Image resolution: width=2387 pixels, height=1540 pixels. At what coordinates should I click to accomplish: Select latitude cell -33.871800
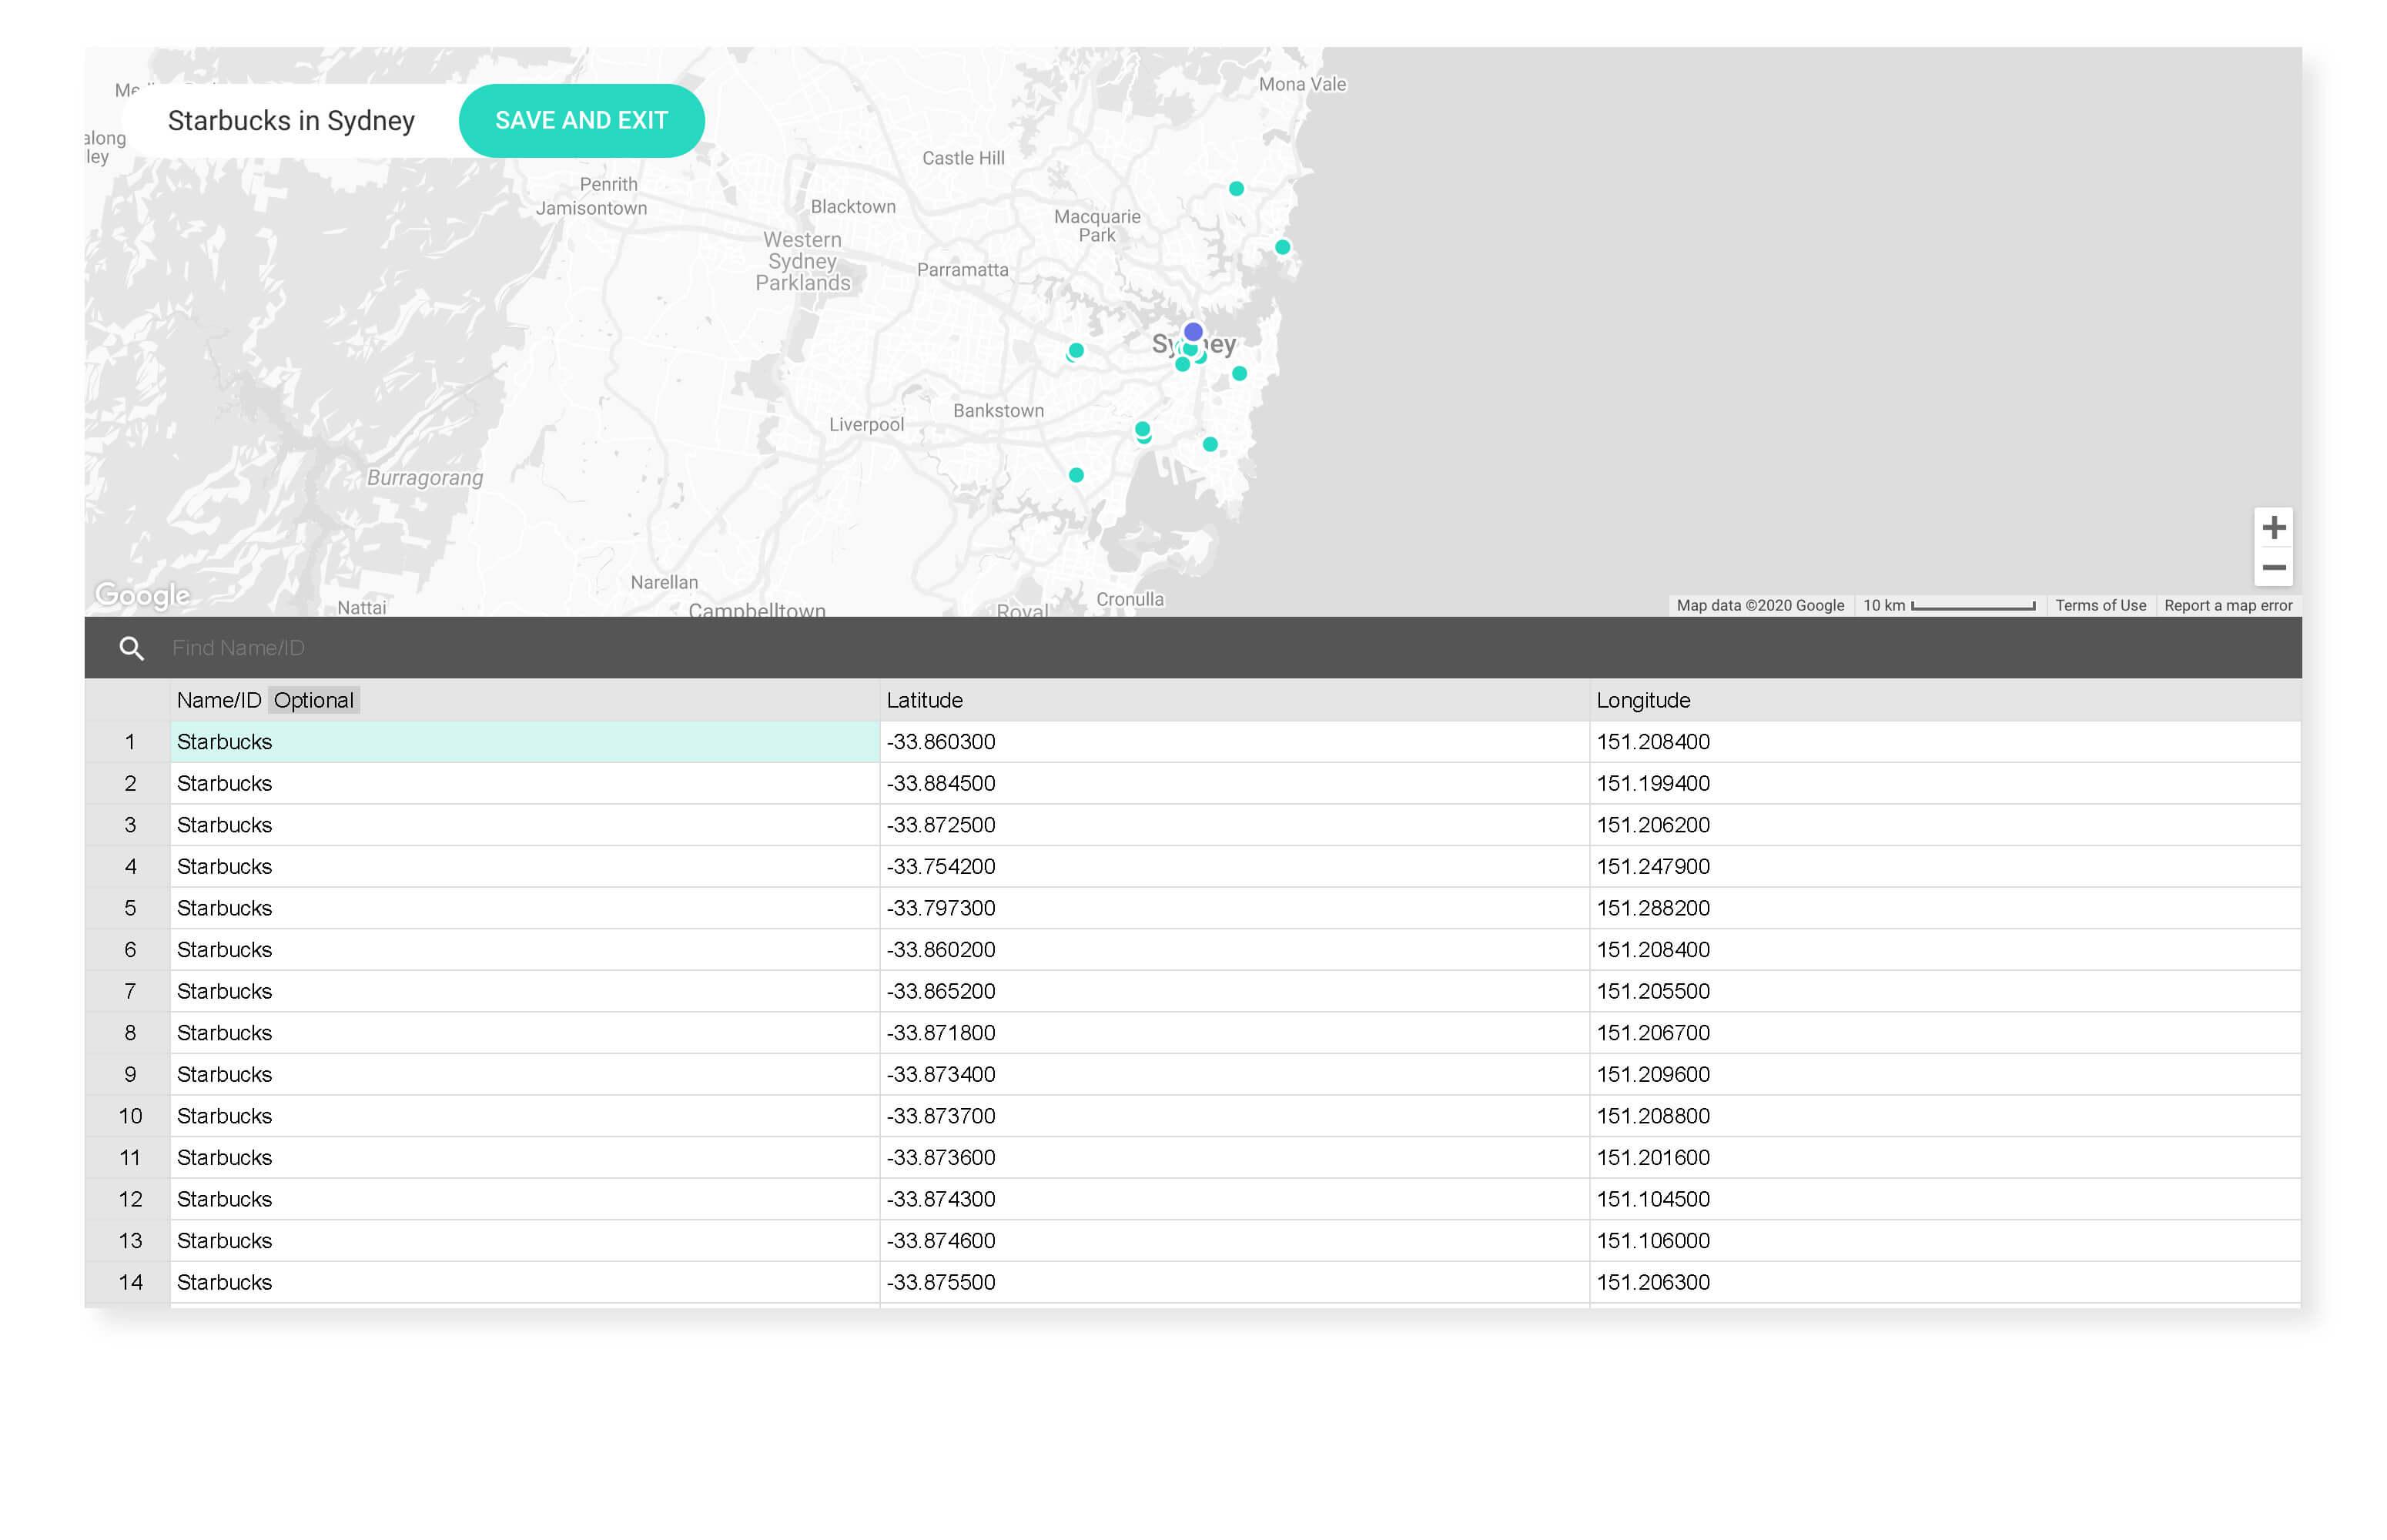click(1235, 1033)
